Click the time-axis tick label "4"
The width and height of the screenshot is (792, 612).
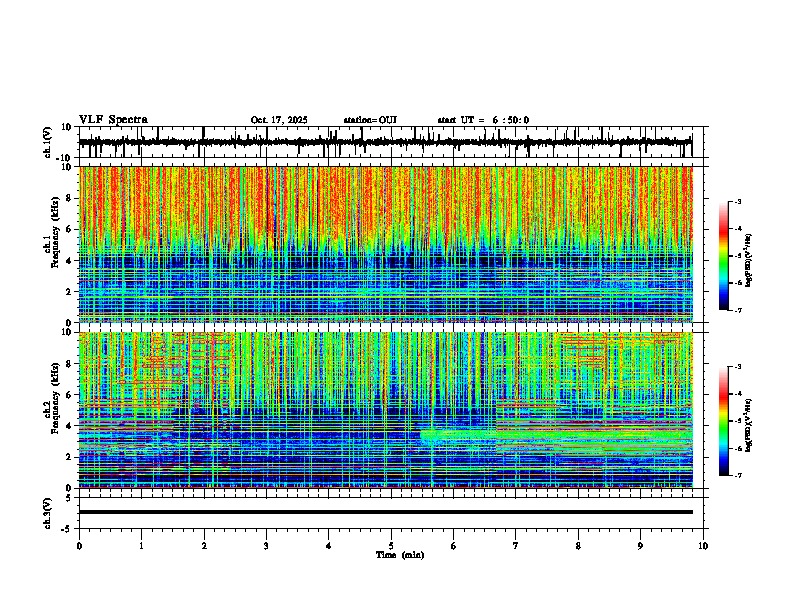click(x=329, y=546)
